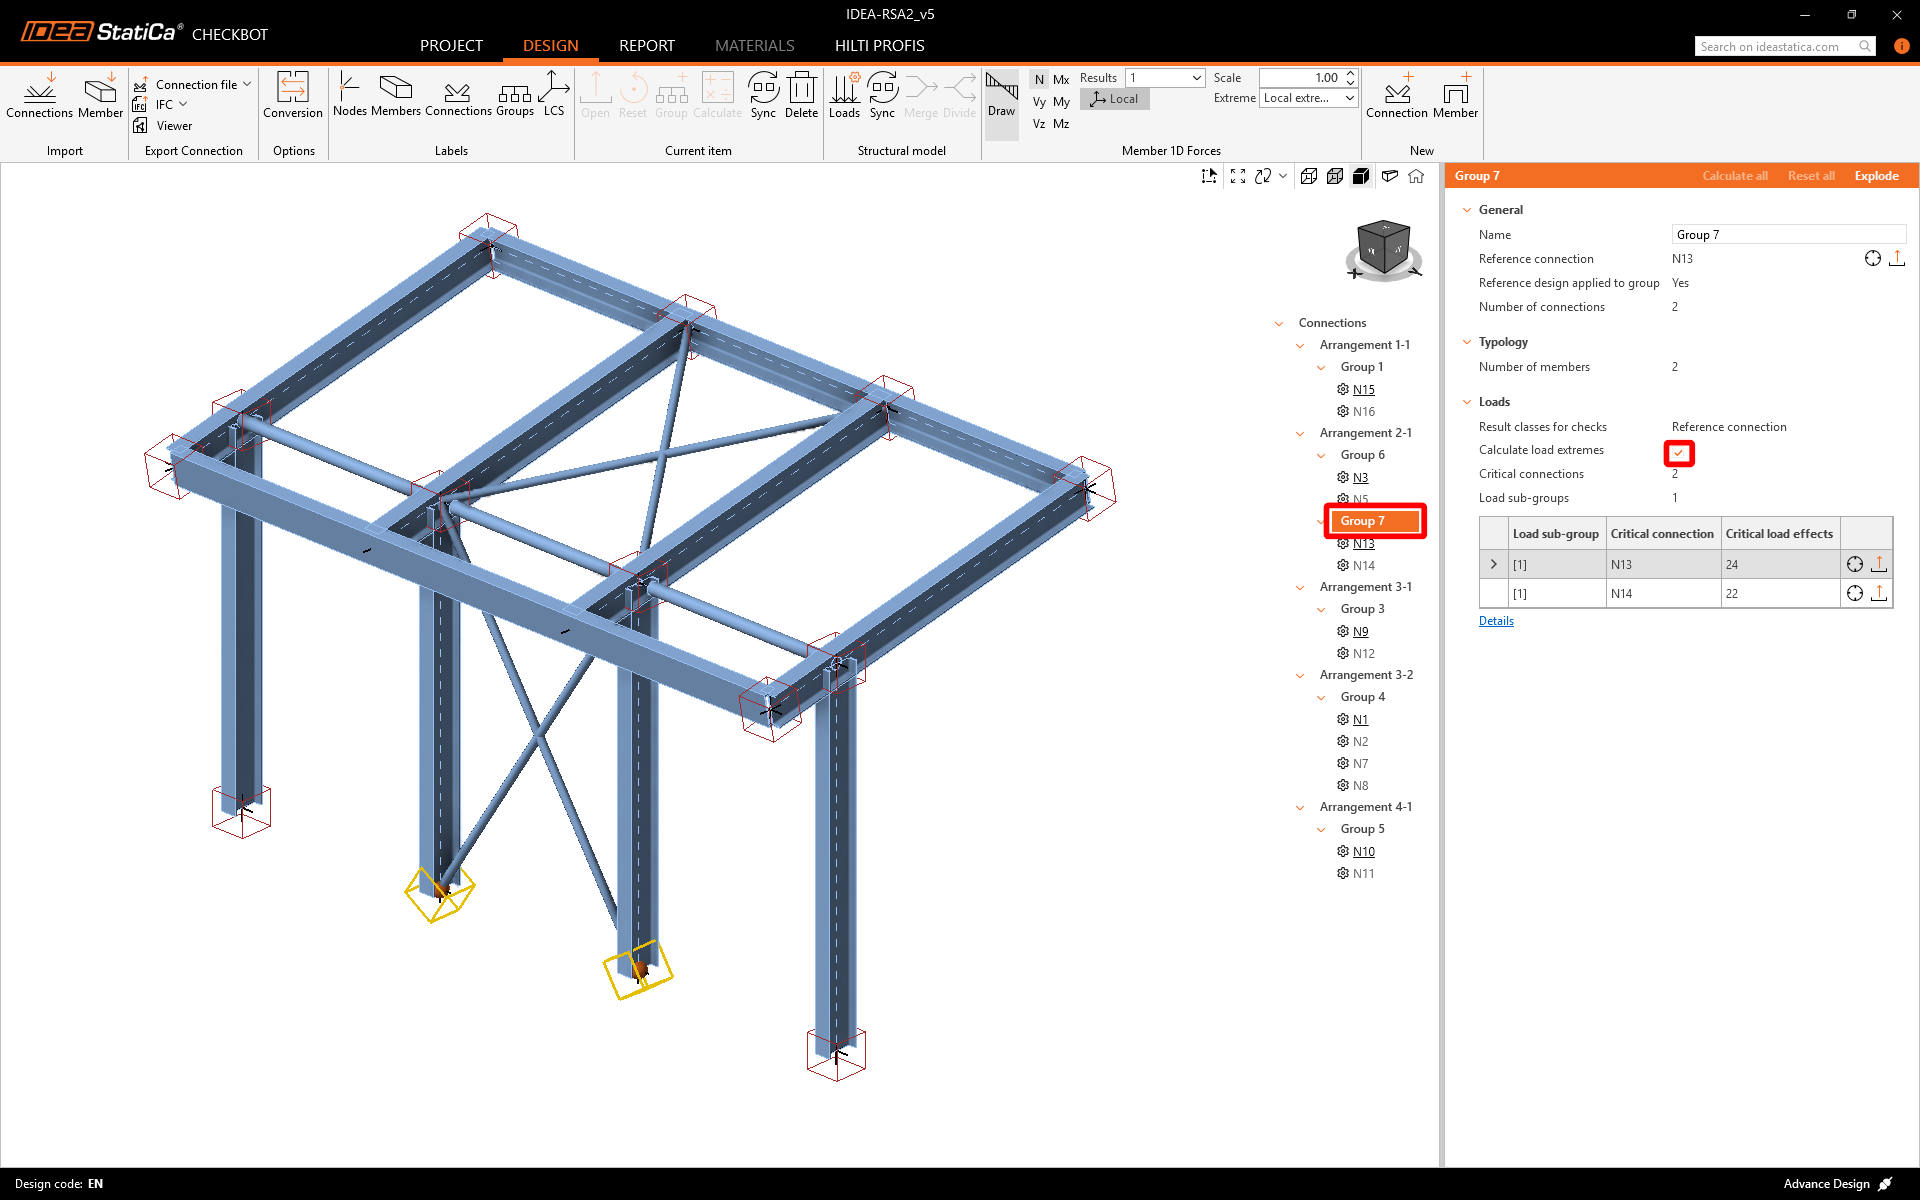Click the zoom-to-fit view icon
Image resolution: width=1920 pixels, height=1200 pixels.
tap(1238, 176)
